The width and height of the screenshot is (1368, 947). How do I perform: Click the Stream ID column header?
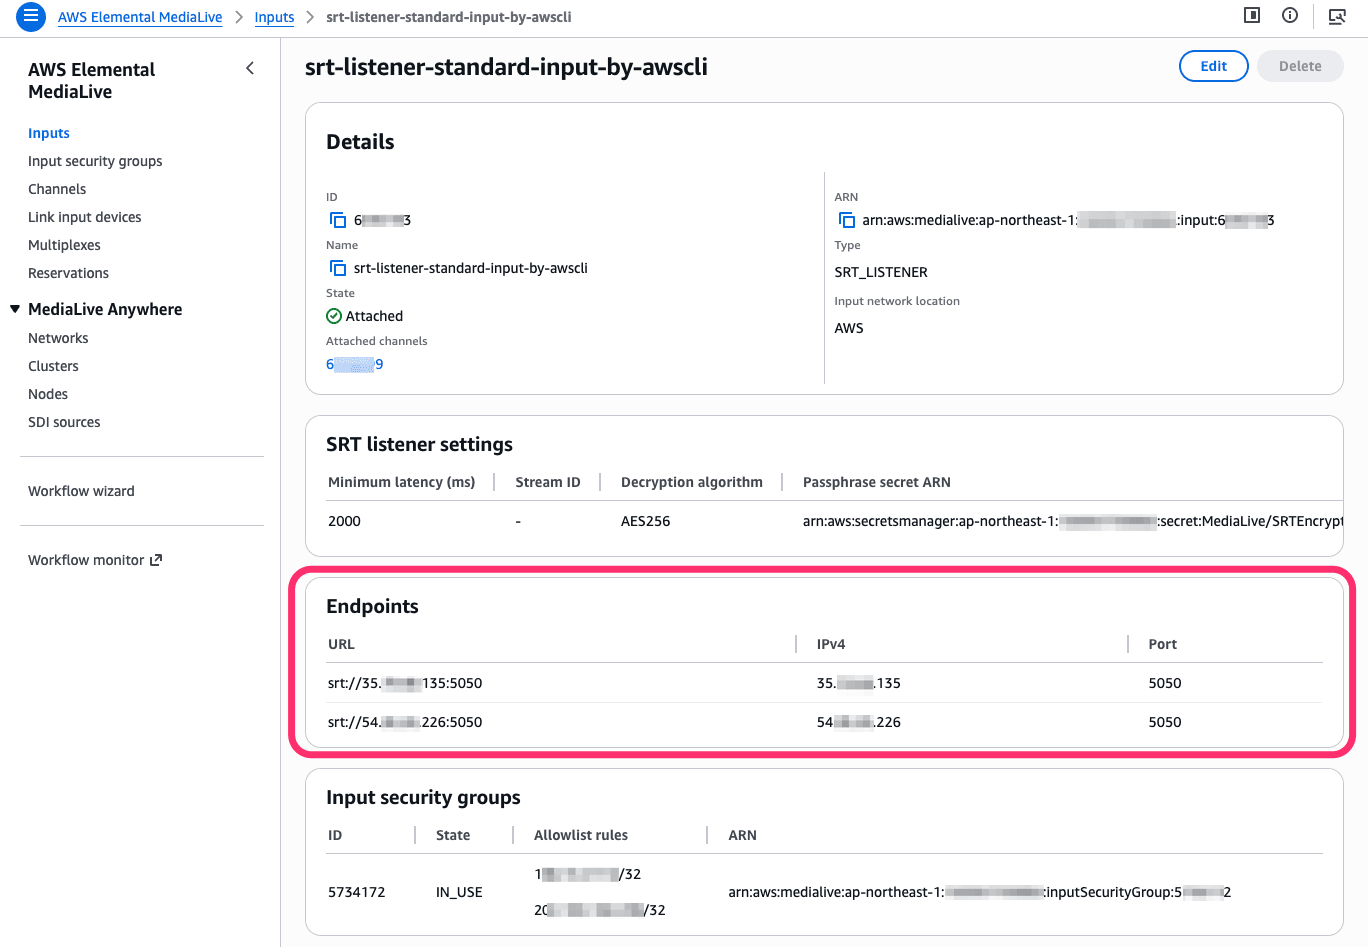(x=548, y=482)
